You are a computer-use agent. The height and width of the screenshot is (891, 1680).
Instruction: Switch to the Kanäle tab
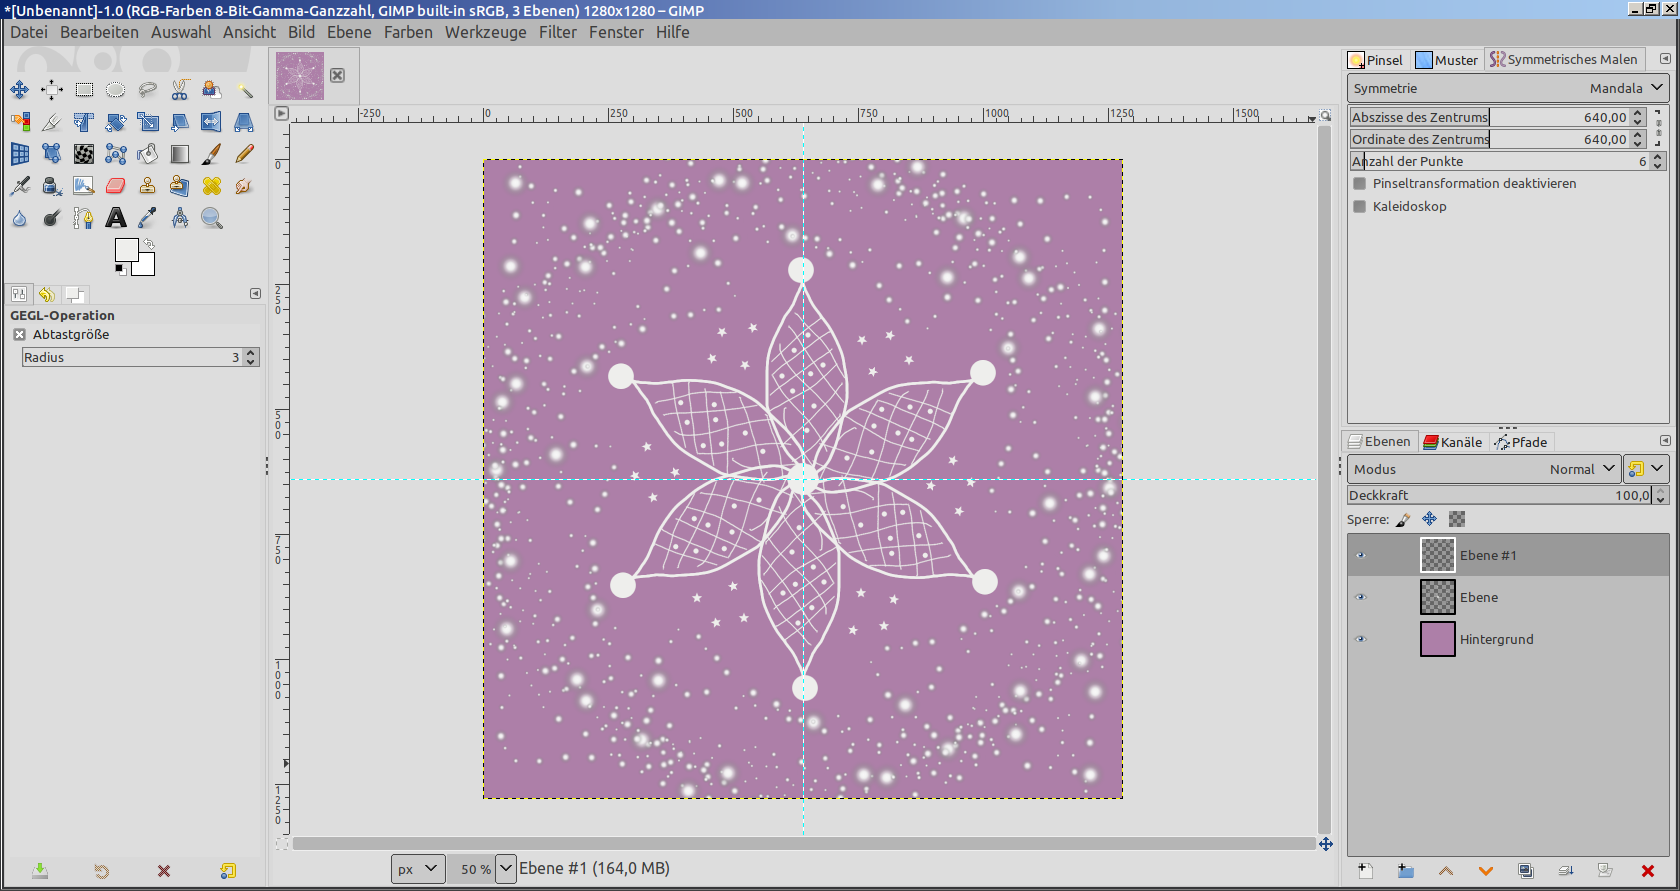(1453, 442)
